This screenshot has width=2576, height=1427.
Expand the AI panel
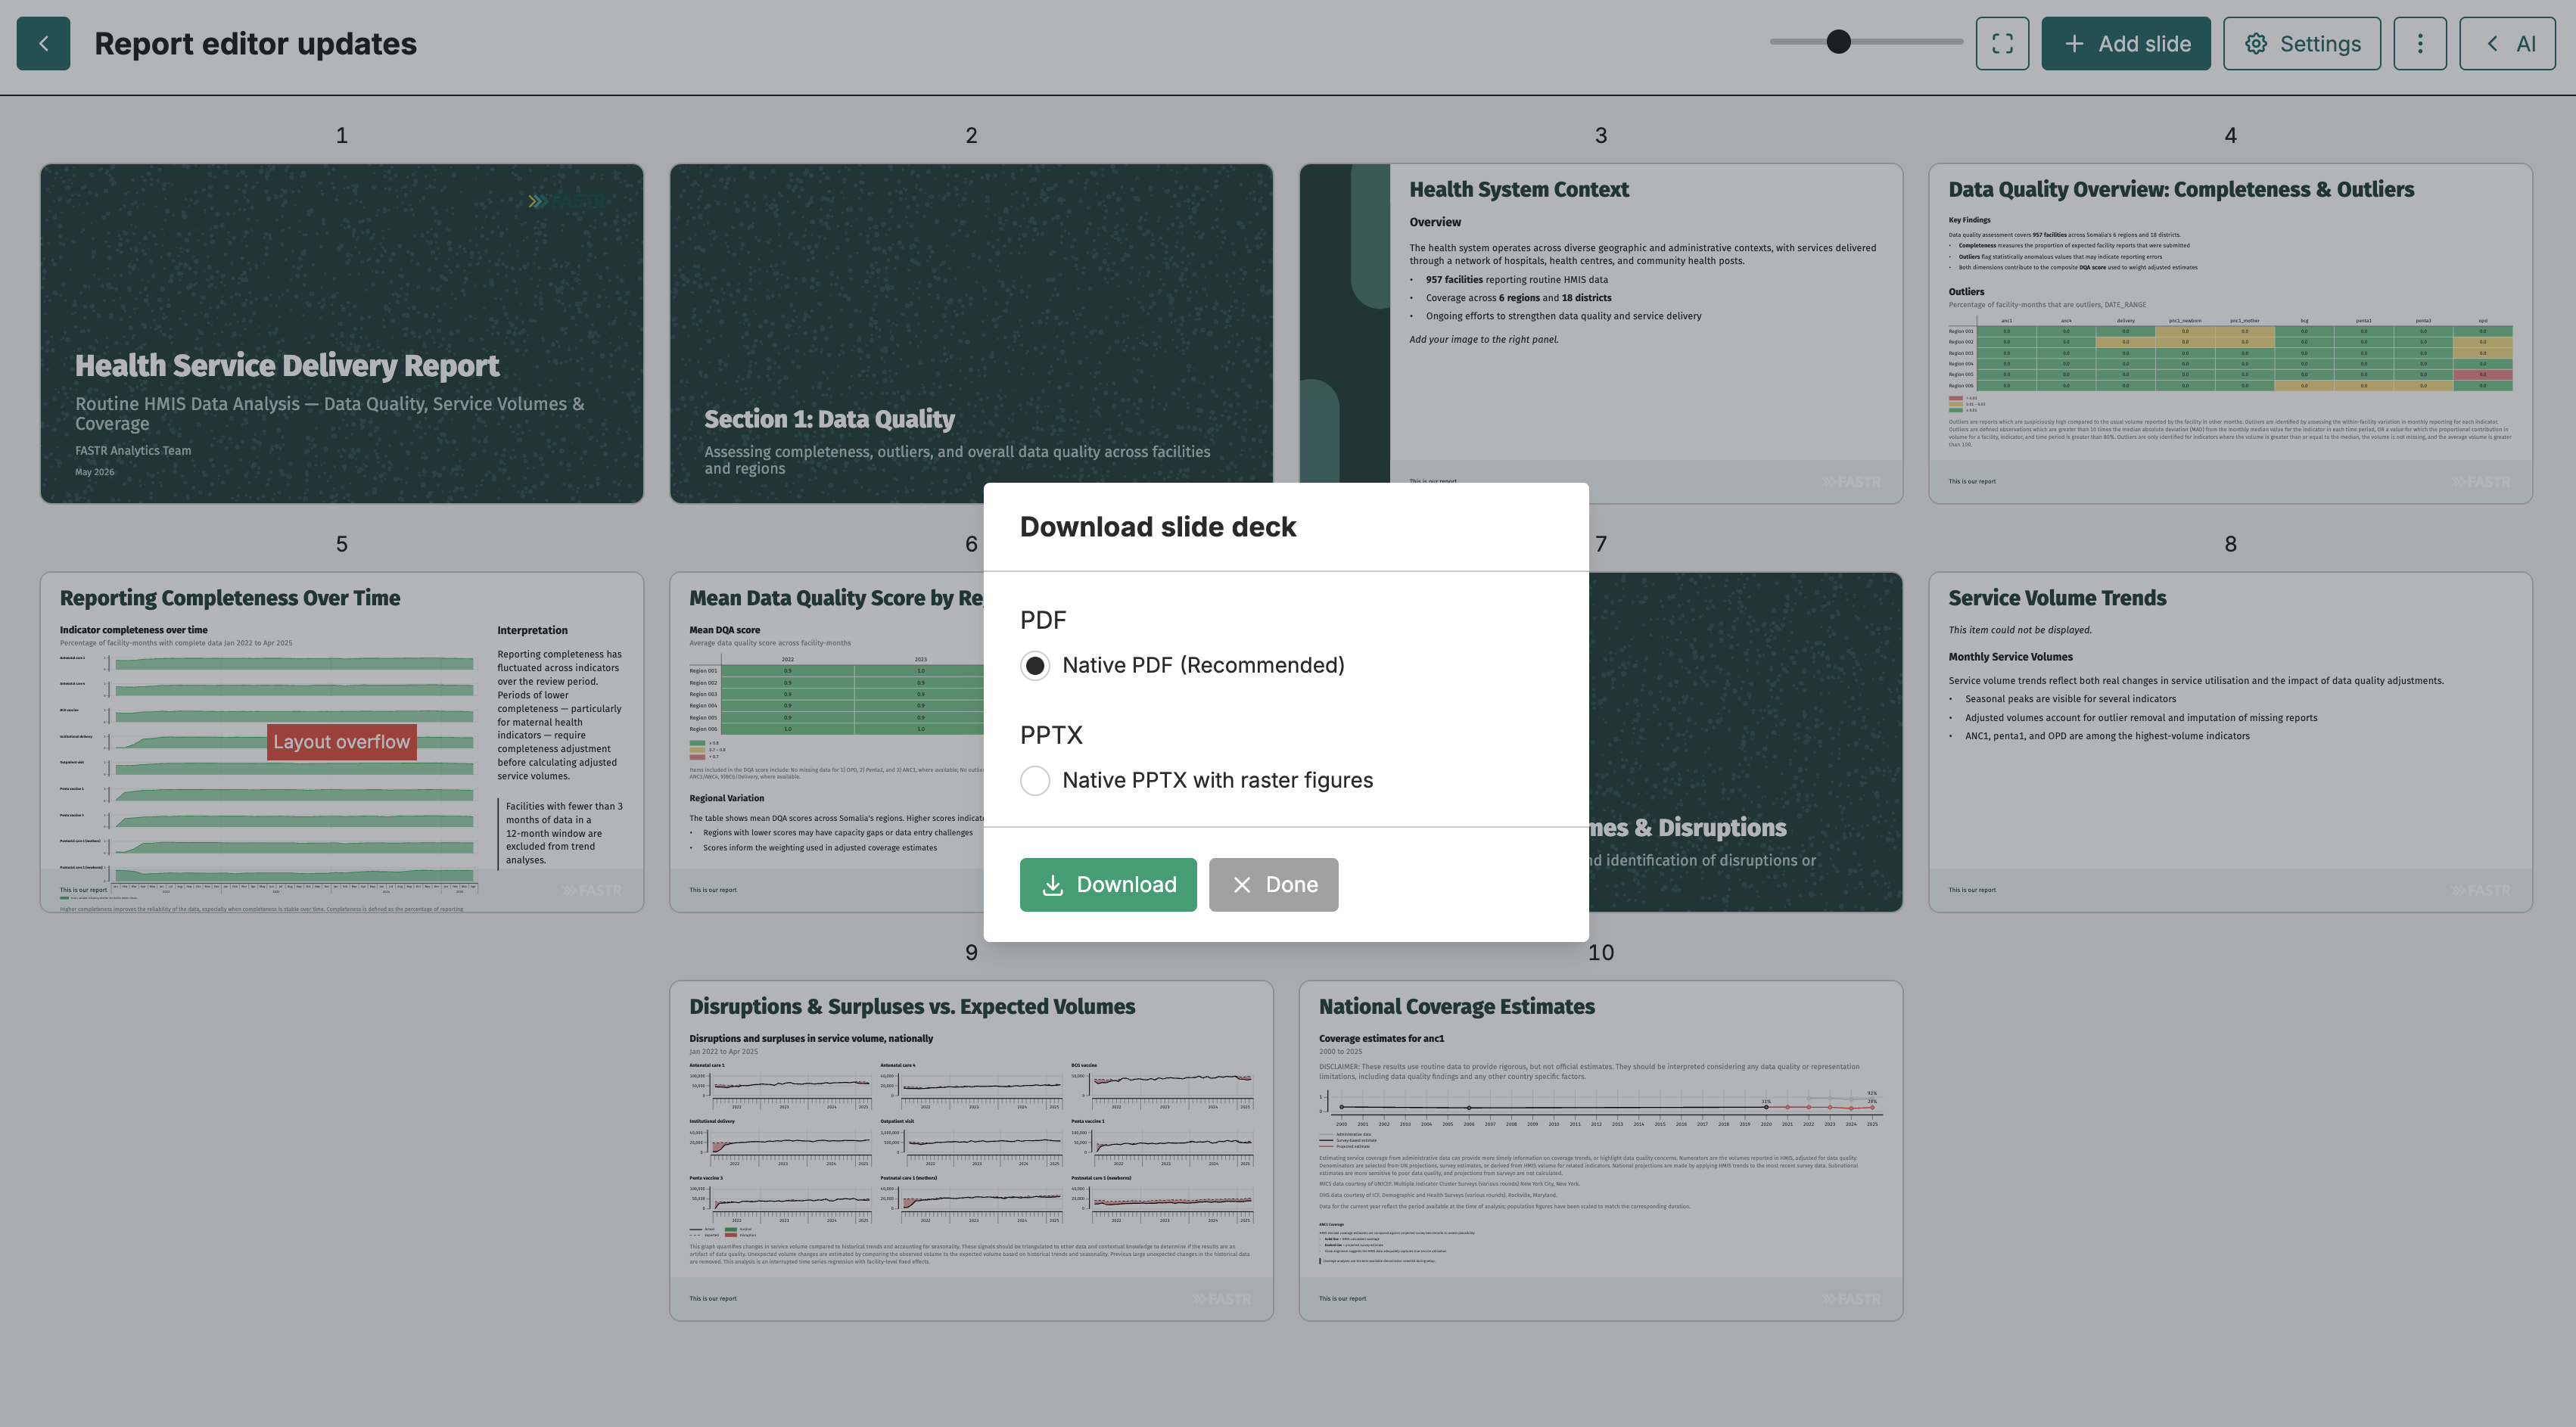pyautogui.click(x=2508, y=43)
